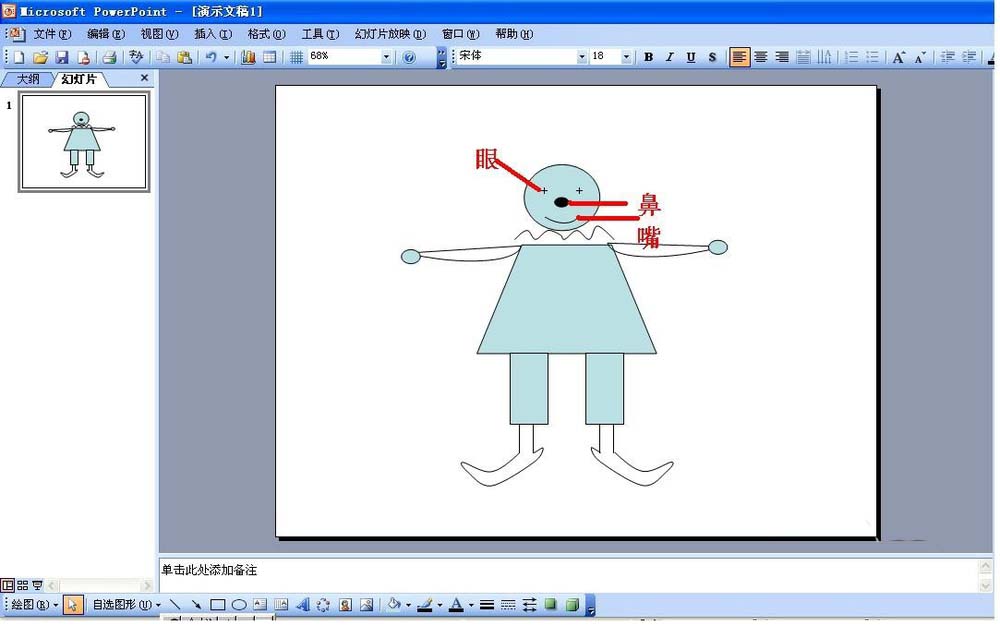The image size is (1000, 626).
Task: Decrease the font size
Action: pyautogui.click(x=920, y=57)
